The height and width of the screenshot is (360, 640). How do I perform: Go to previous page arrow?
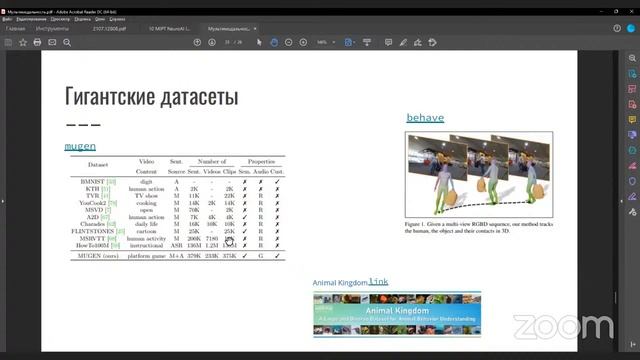(x=197, y=42)
